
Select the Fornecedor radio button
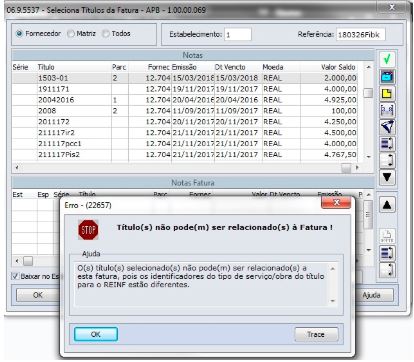(19, 34)
